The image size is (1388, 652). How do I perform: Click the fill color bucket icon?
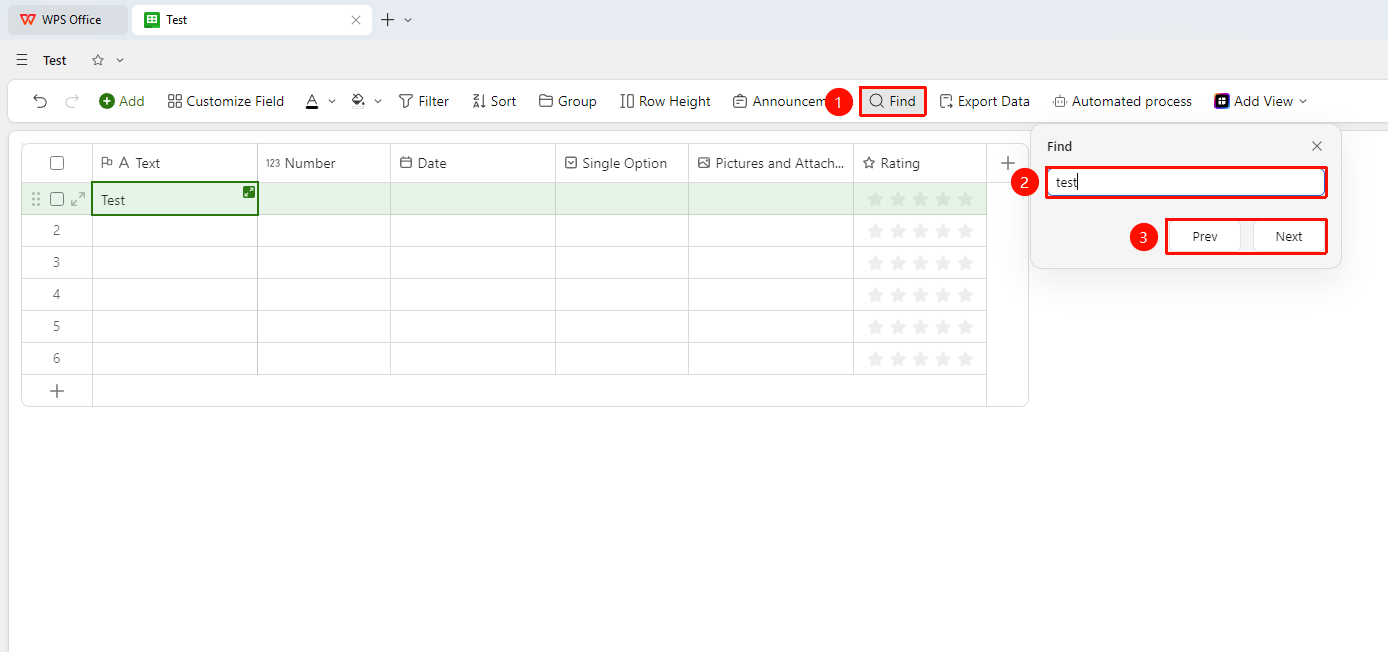[359, 101]
